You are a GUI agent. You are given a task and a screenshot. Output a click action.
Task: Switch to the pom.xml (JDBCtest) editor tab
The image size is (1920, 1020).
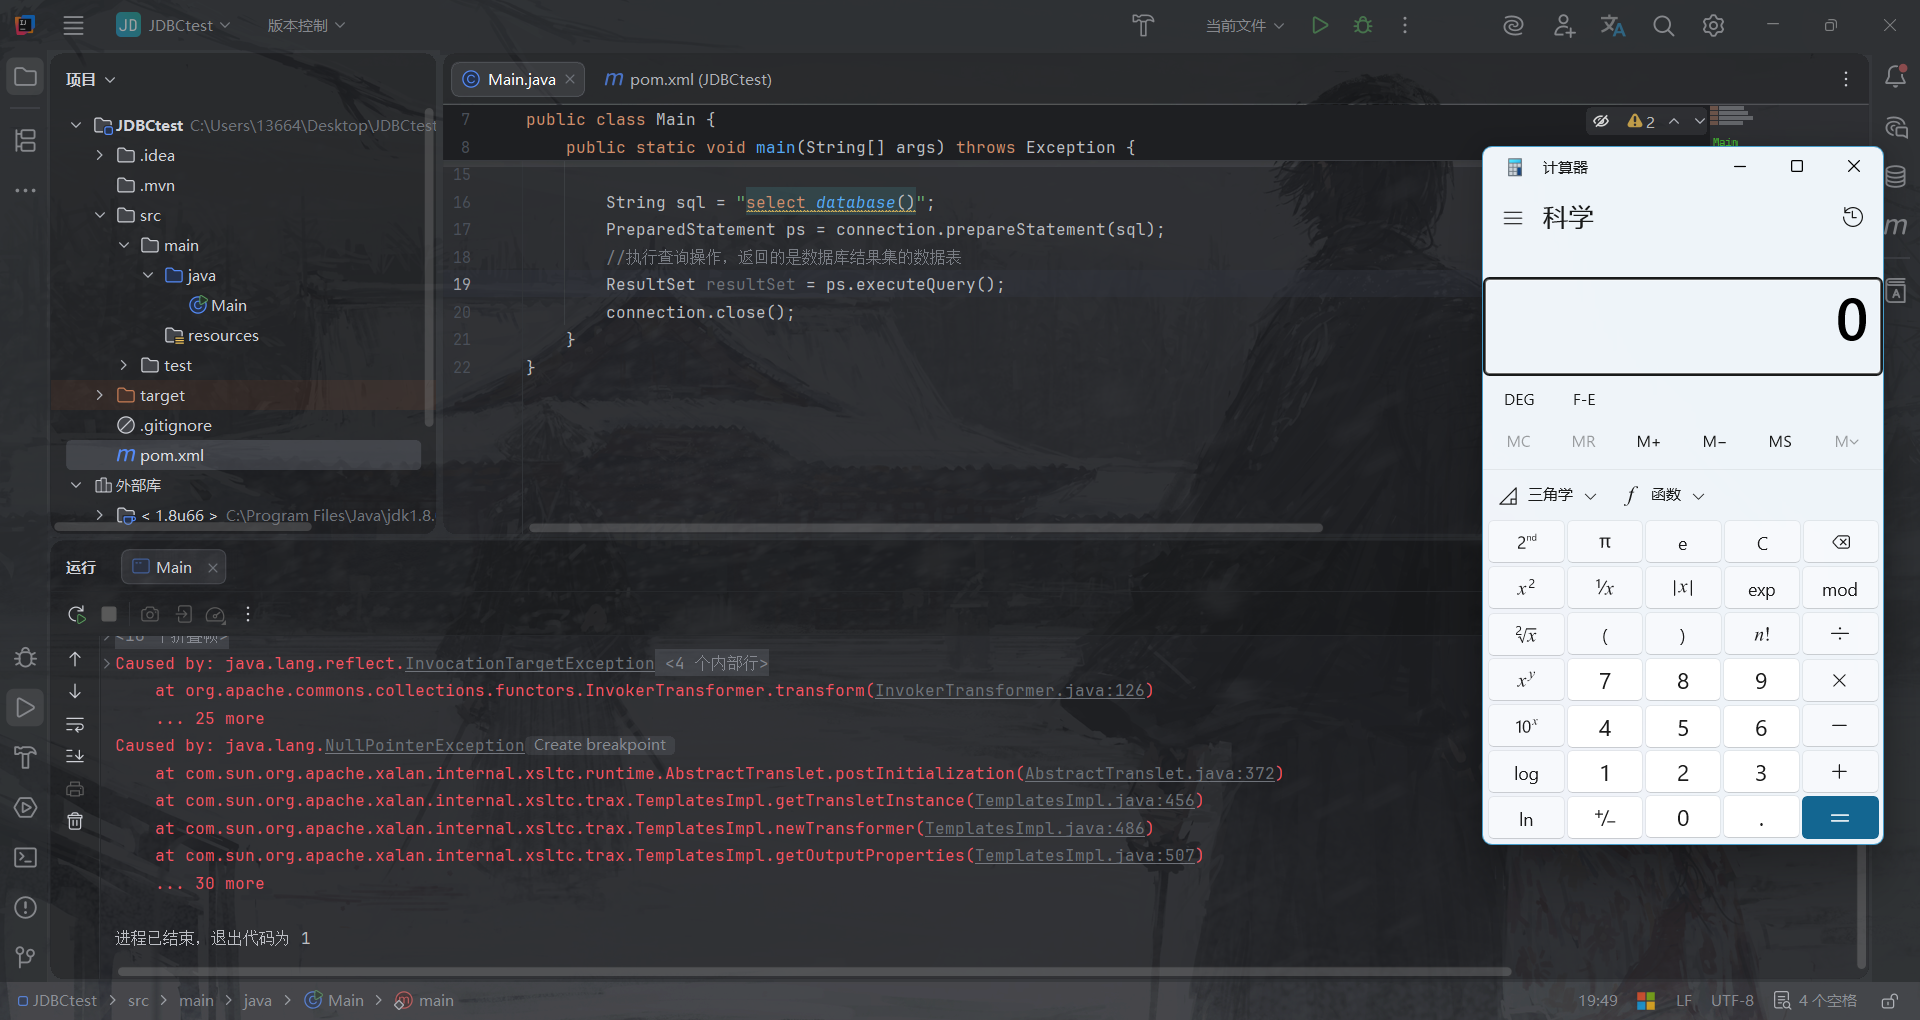coord(689,79)
